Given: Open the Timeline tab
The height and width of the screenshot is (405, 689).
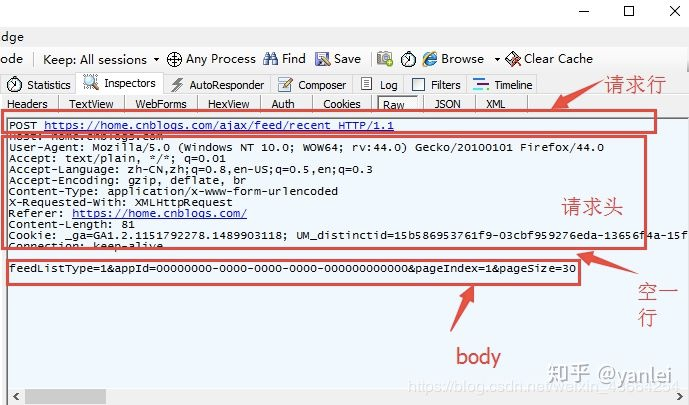Looking at the screenshot, I should pos(503,84).
